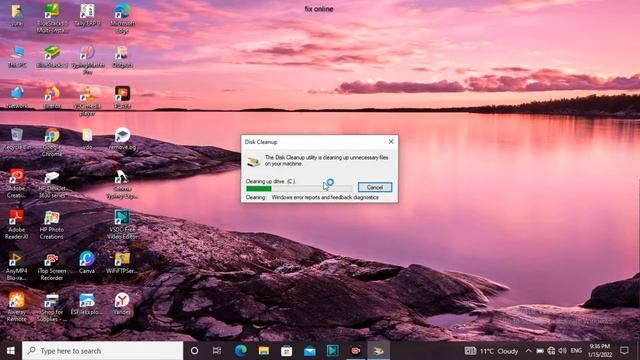
Task: Open the clock and calendar flyout
Action: [600, 351]
